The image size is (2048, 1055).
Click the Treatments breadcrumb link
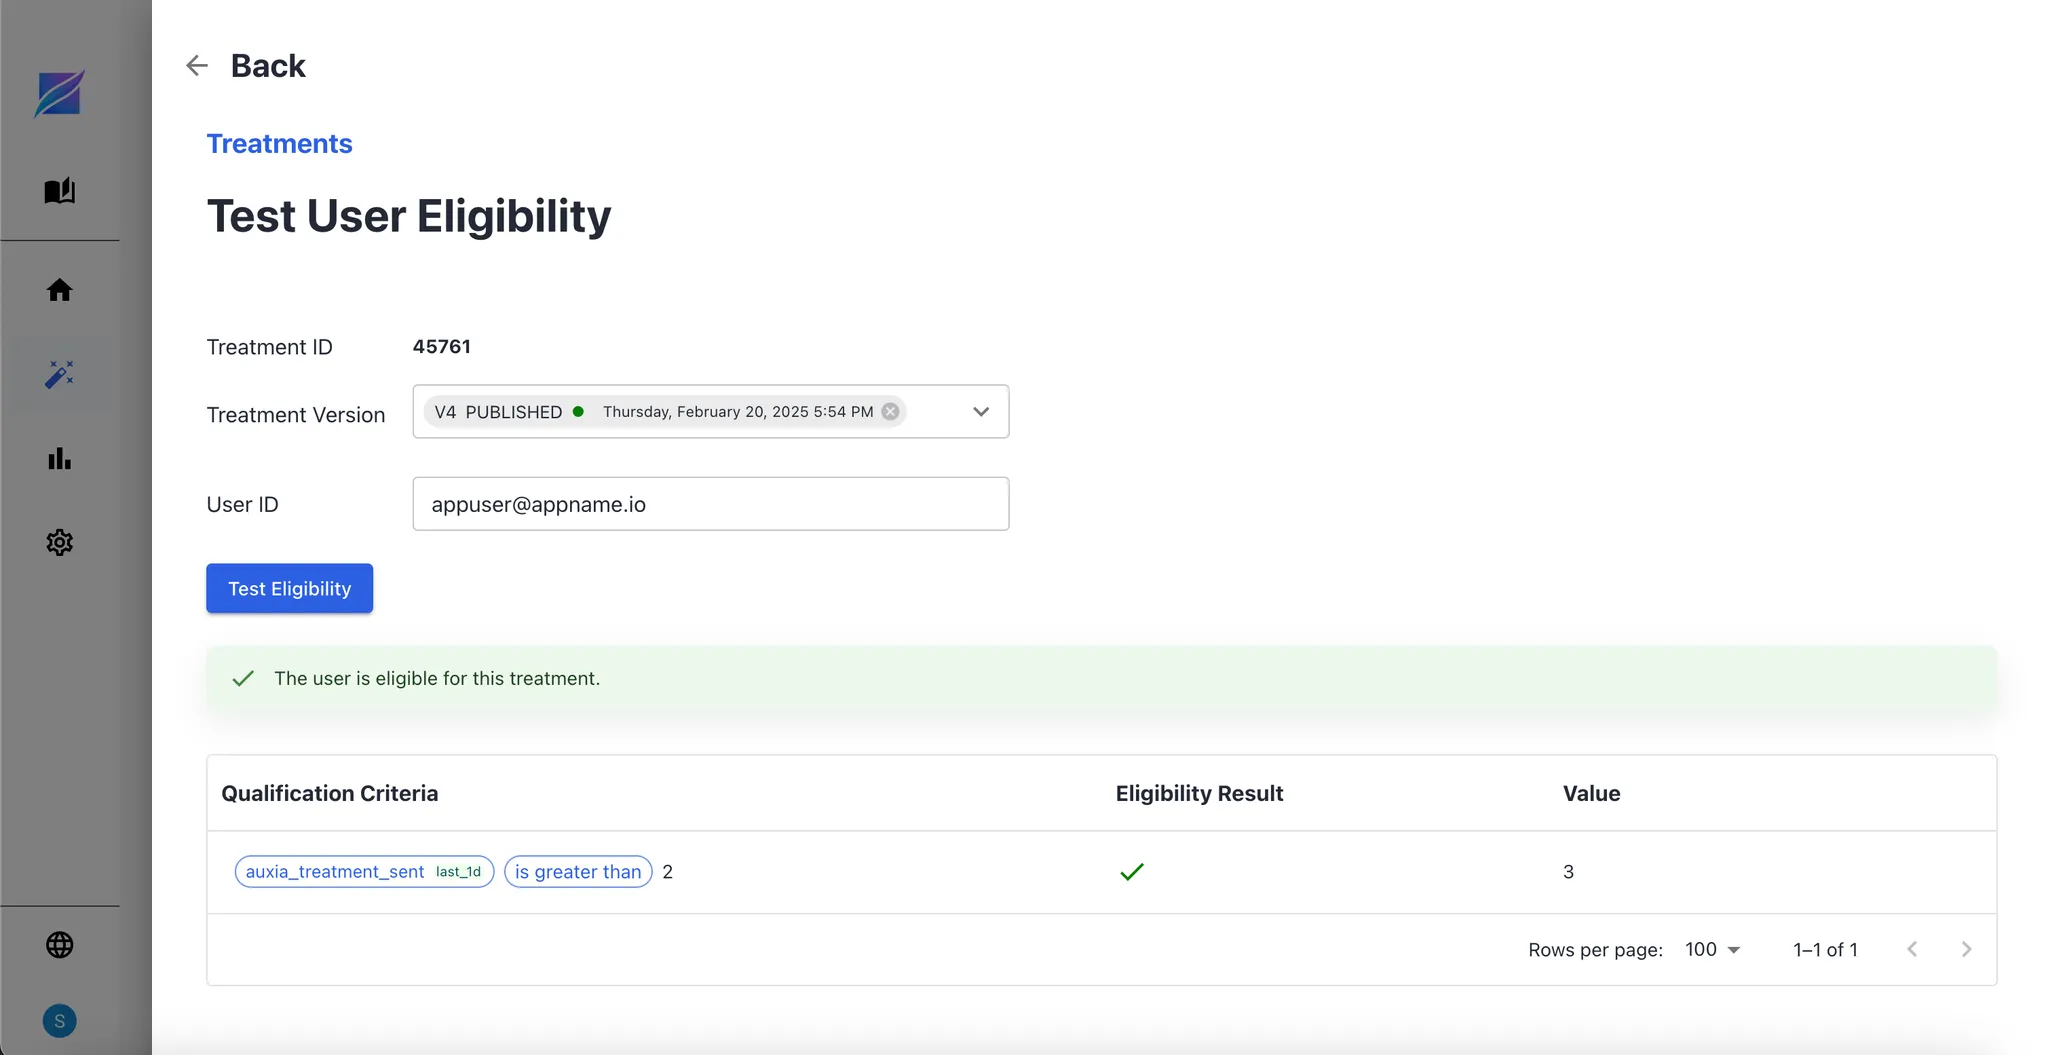(x=279, y=144)
